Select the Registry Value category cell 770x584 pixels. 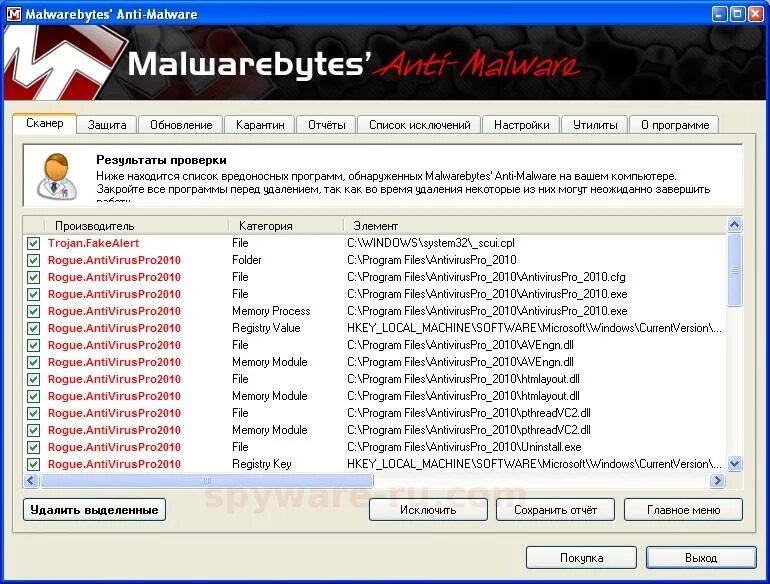coord(266,328)
